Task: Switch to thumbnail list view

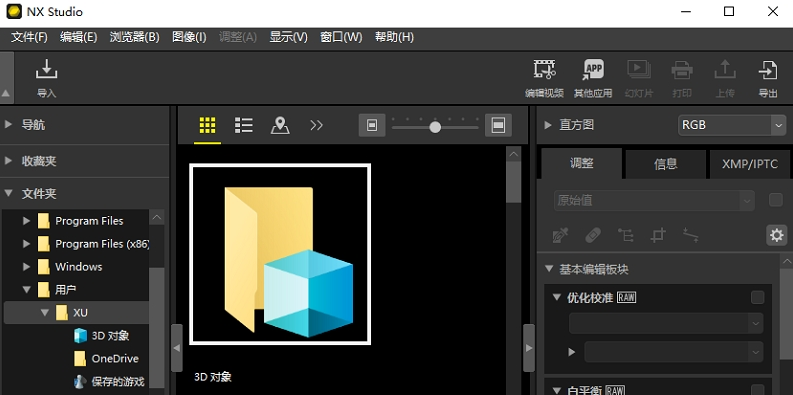Action: [x=244, y=125]
